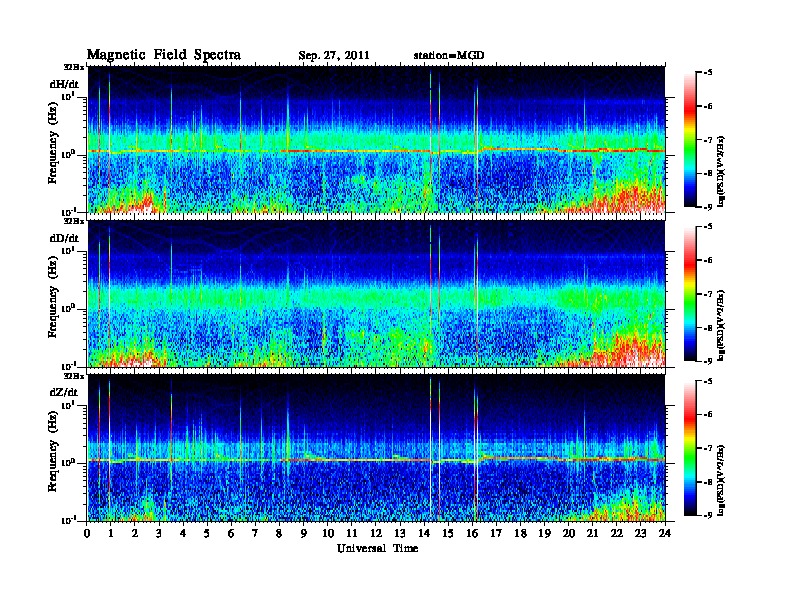
Task: Click the hour 23 tick label
Action: (641, 534)
